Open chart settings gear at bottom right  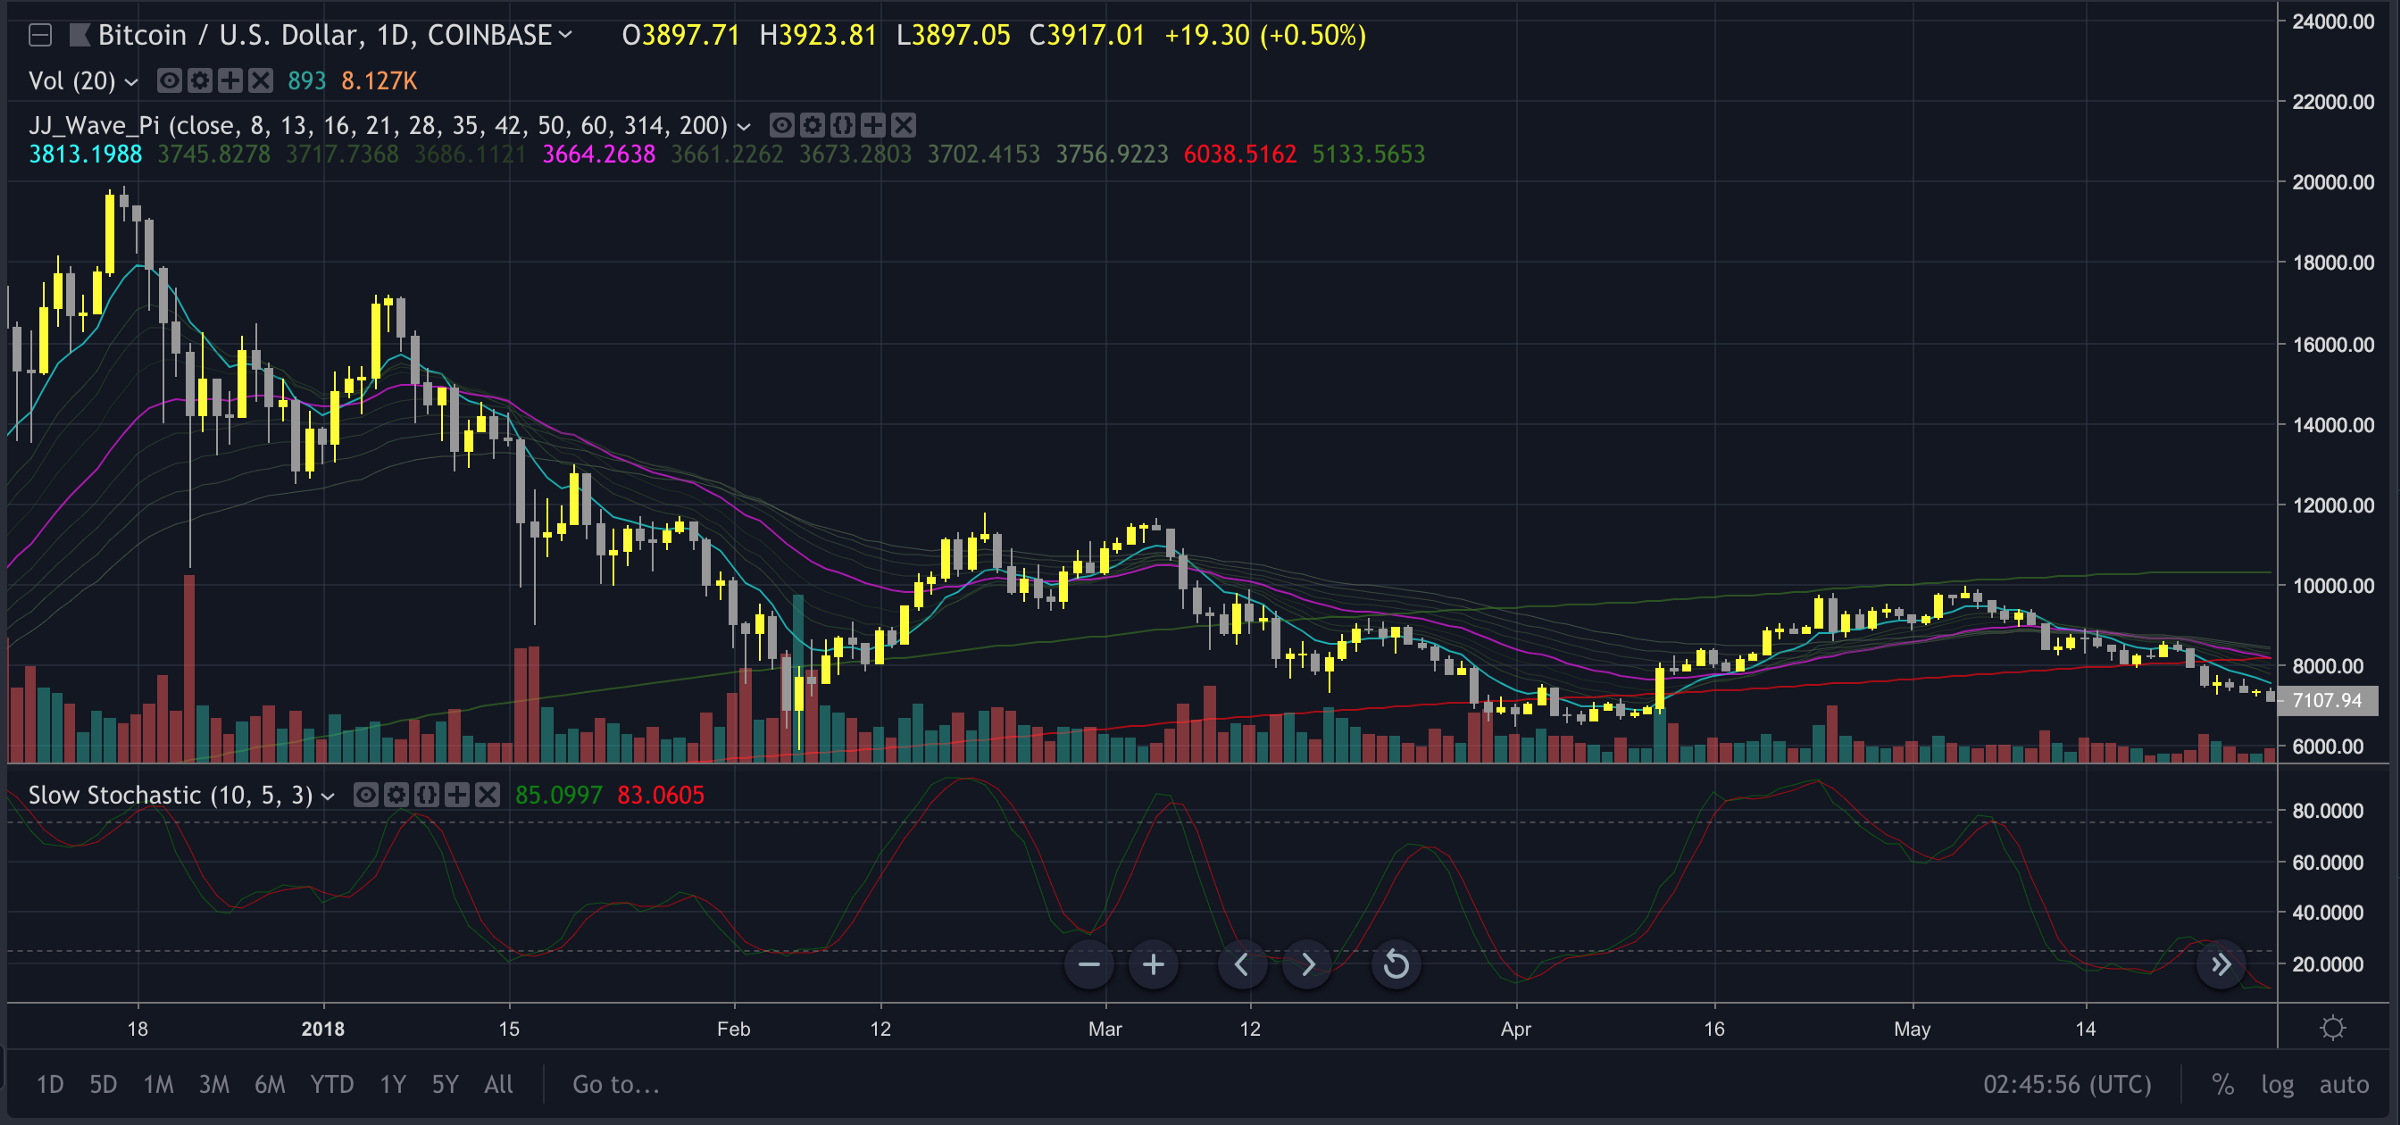2333,1028
